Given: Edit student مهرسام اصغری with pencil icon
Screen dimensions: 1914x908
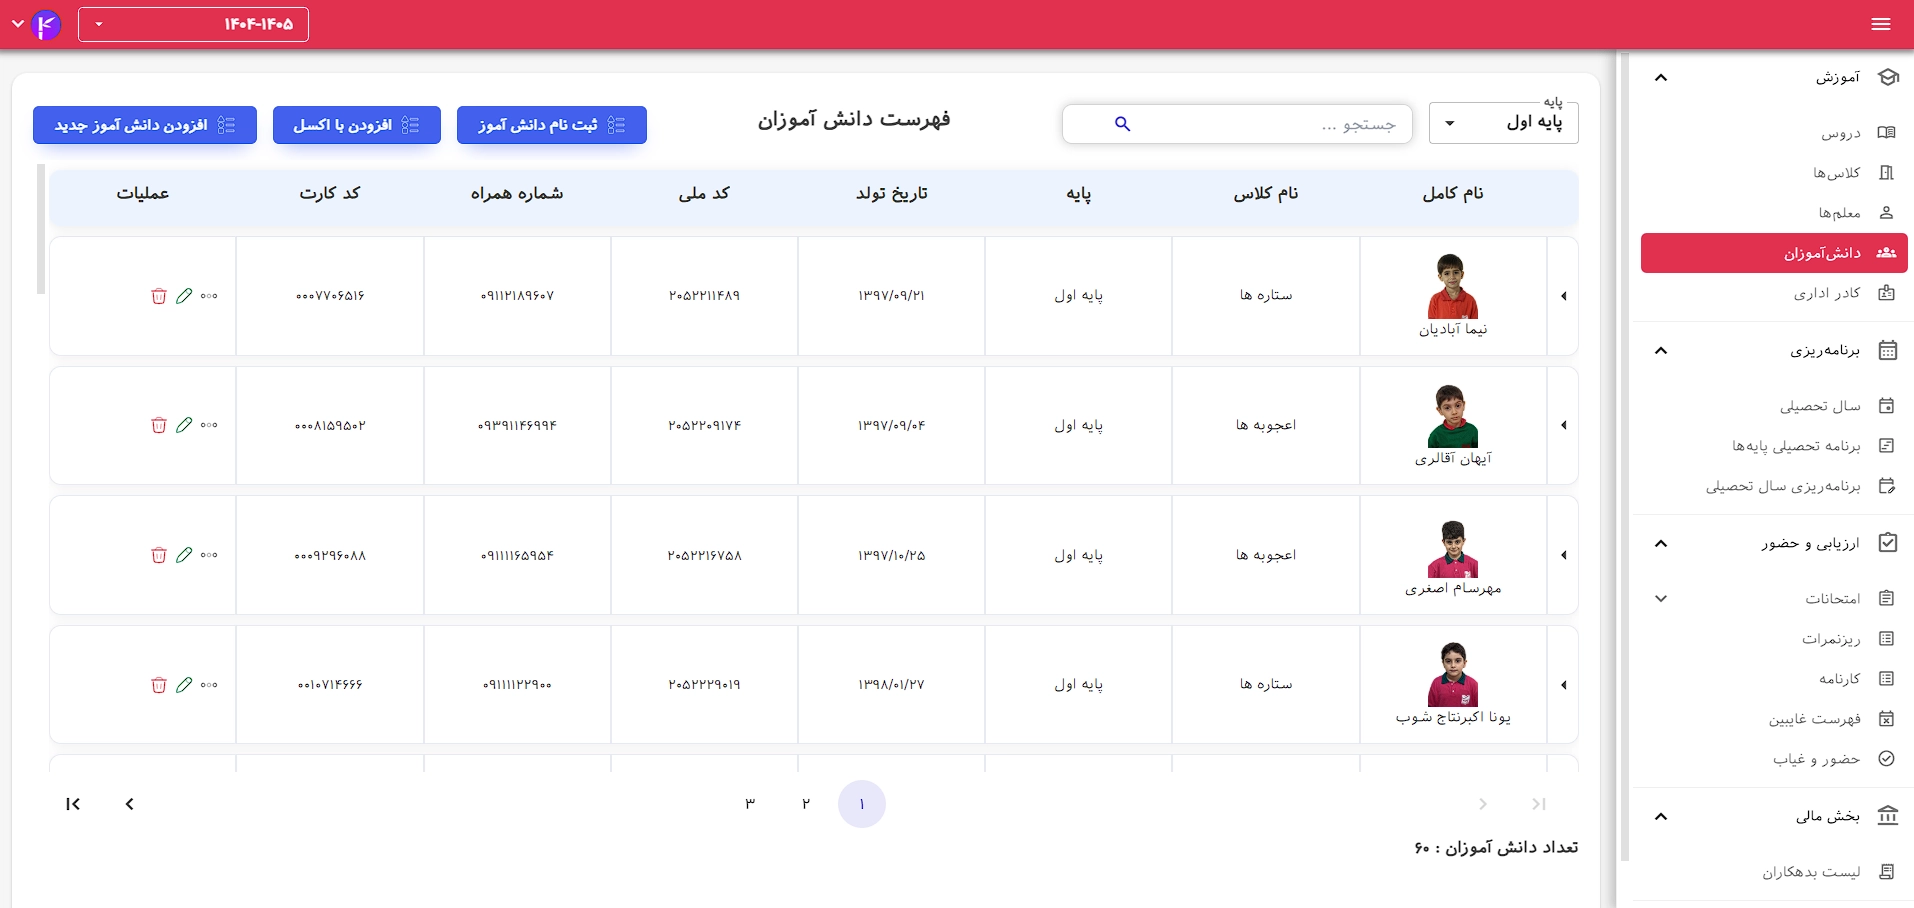Looking at the screenshot, I should pyautogui.click(x=184, y=555).
